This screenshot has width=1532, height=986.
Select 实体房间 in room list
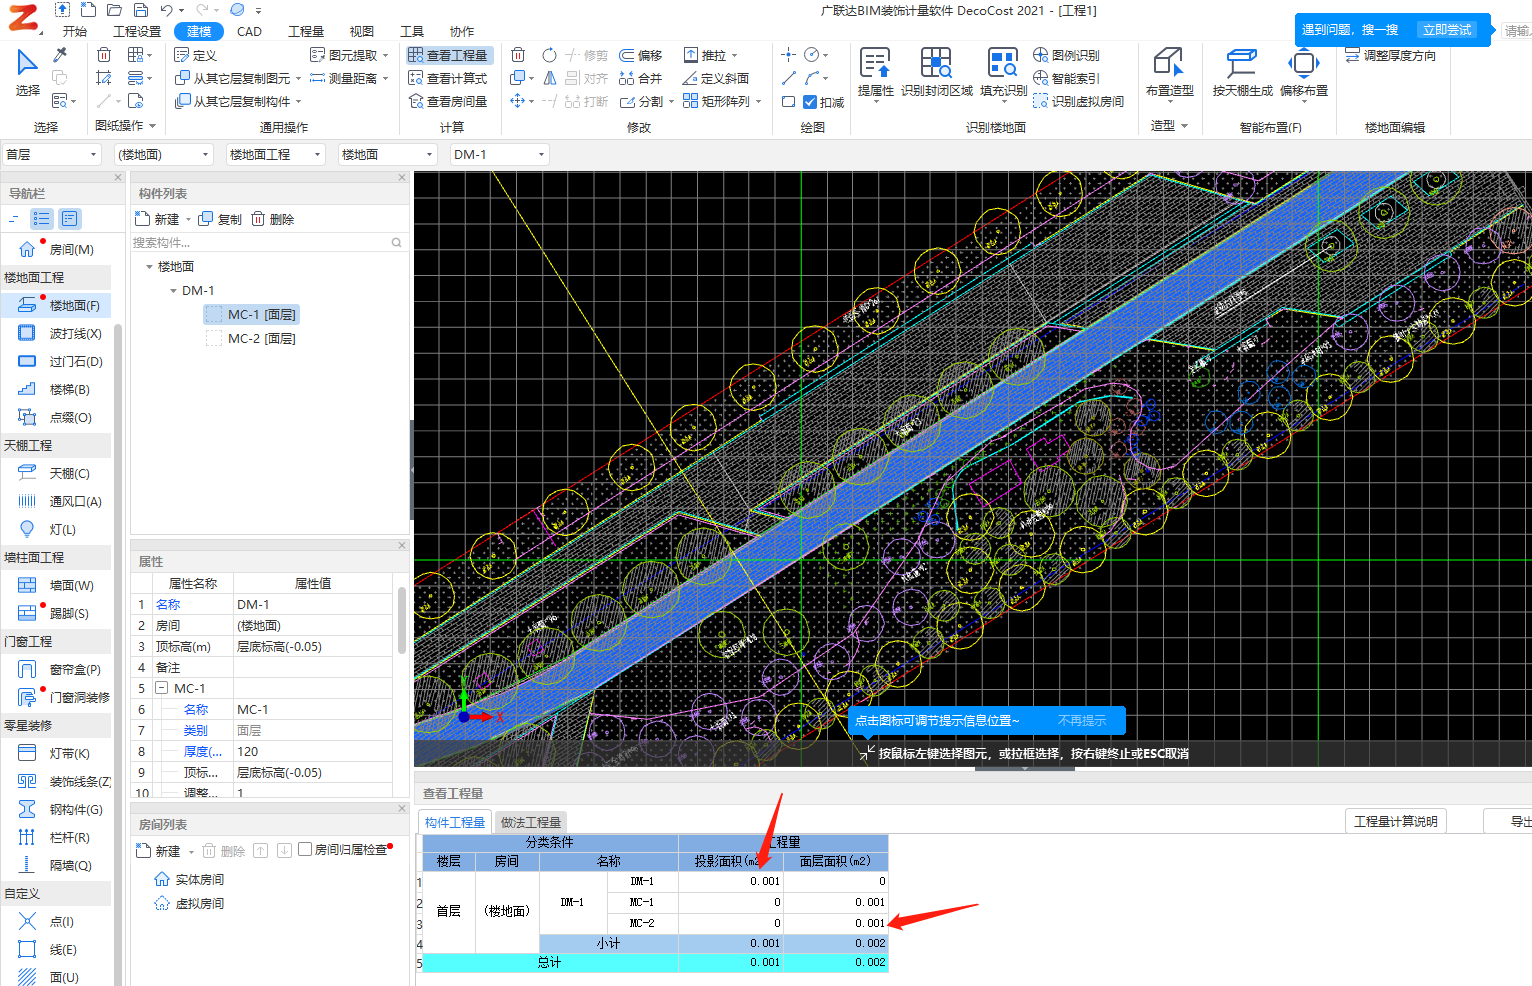tap(189, 879)
